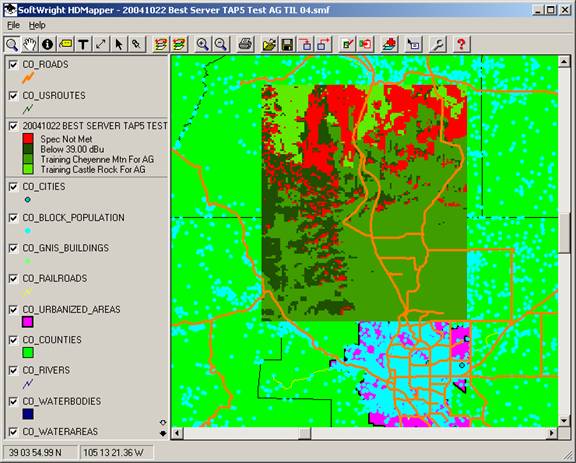This screenshot has height=463, width=576.
Task: Print the map using printer icon
Action: point(245,44)
